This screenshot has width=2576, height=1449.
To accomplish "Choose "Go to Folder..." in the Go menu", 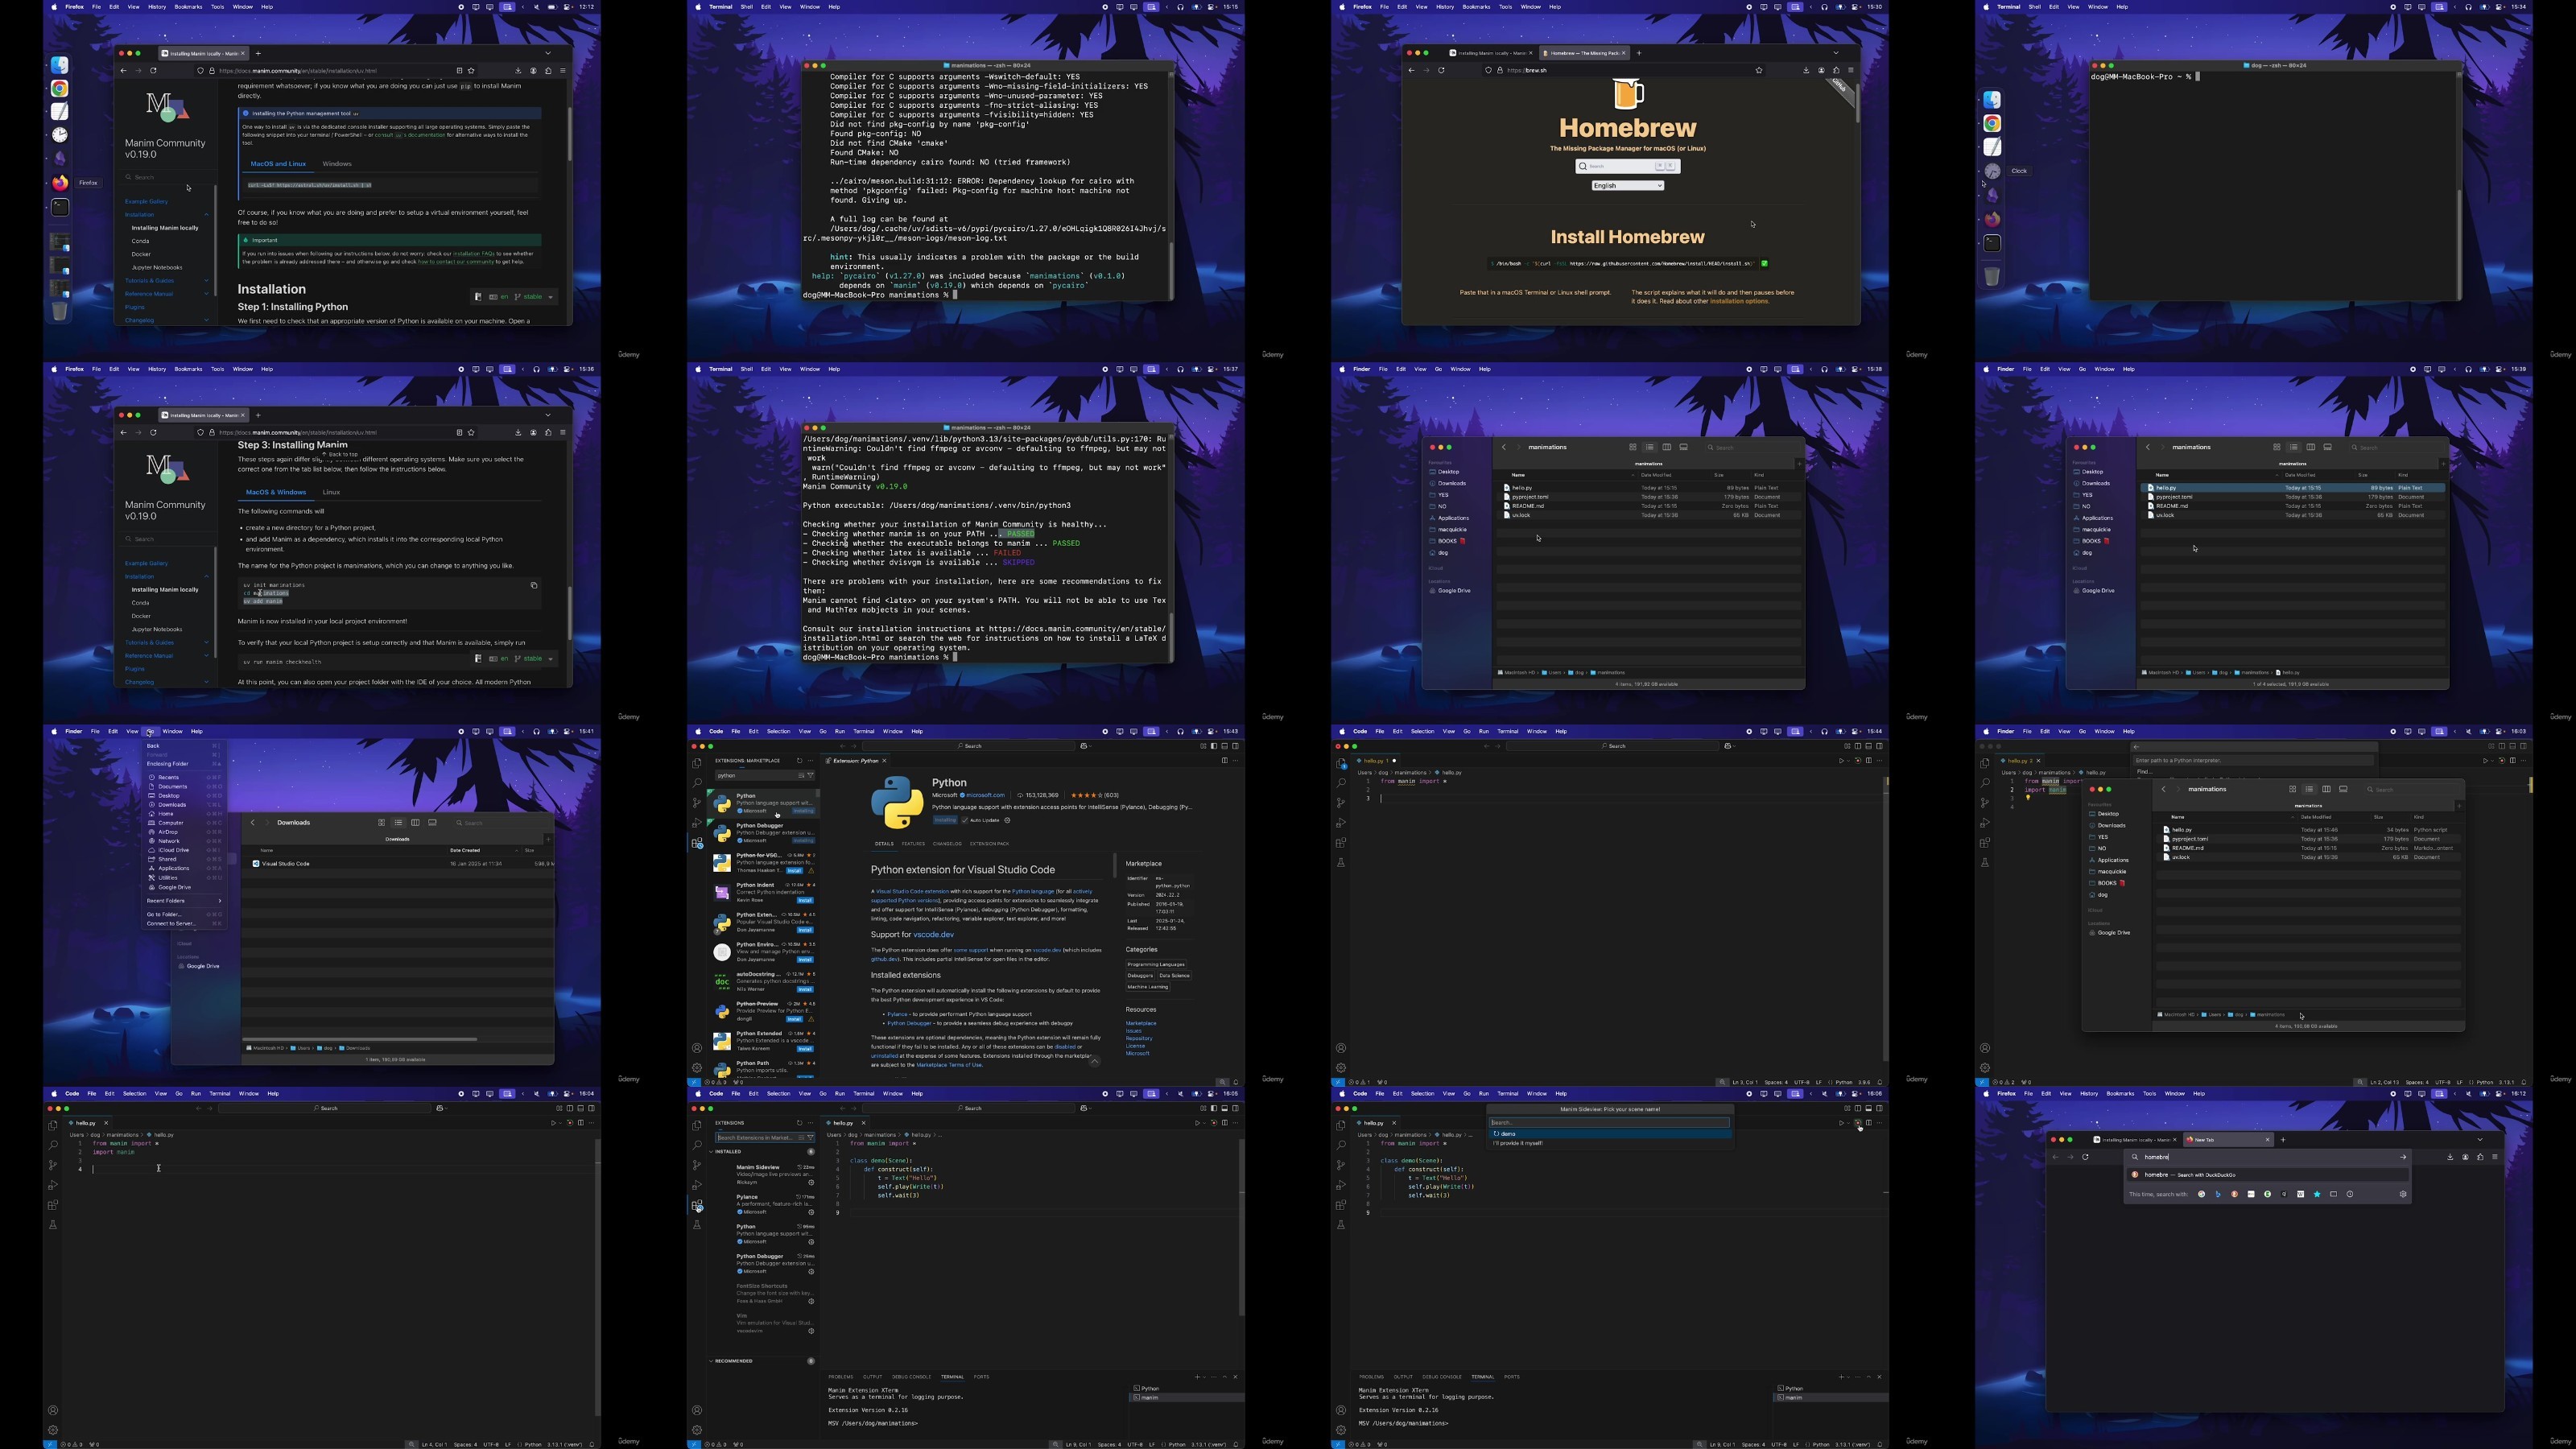I will pos(184,914).
